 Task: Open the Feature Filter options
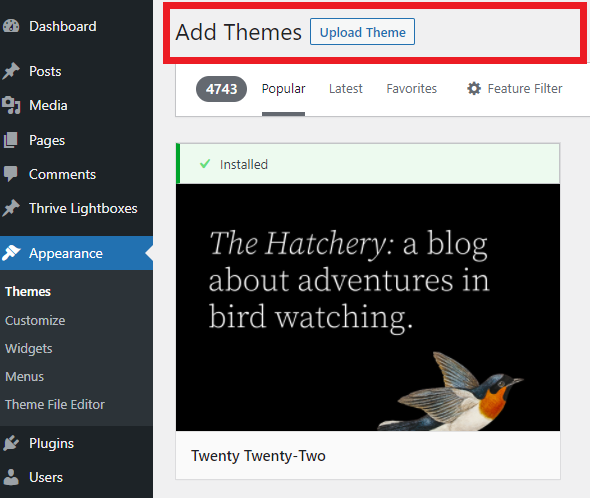click(514, 88)
